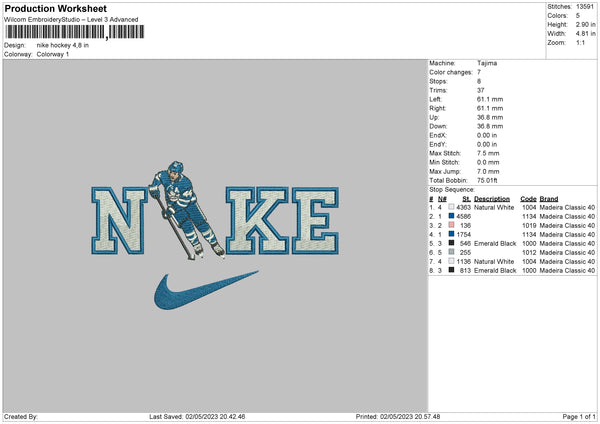
Task: Click the 'Stop Sequence:' heading
Action: (x=452, y=190)
